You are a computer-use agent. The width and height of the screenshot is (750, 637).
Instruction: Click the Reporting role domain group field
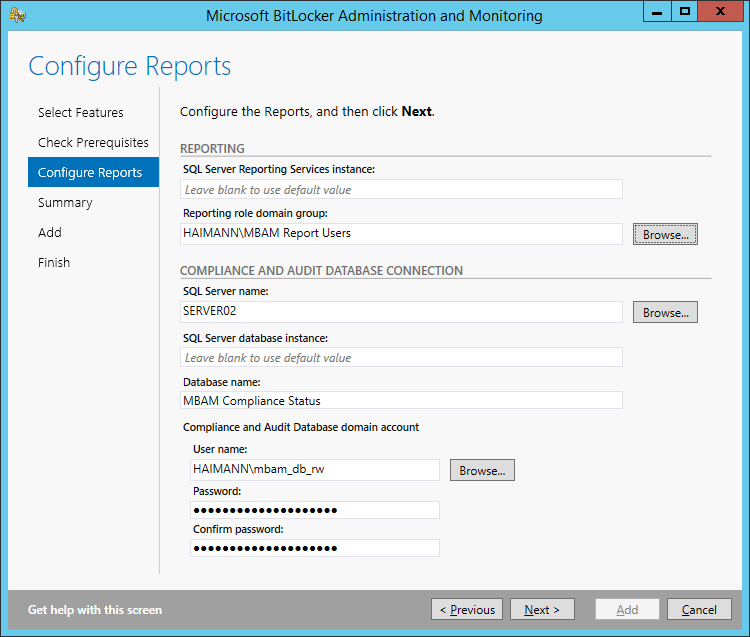click(x=401, y=233)
